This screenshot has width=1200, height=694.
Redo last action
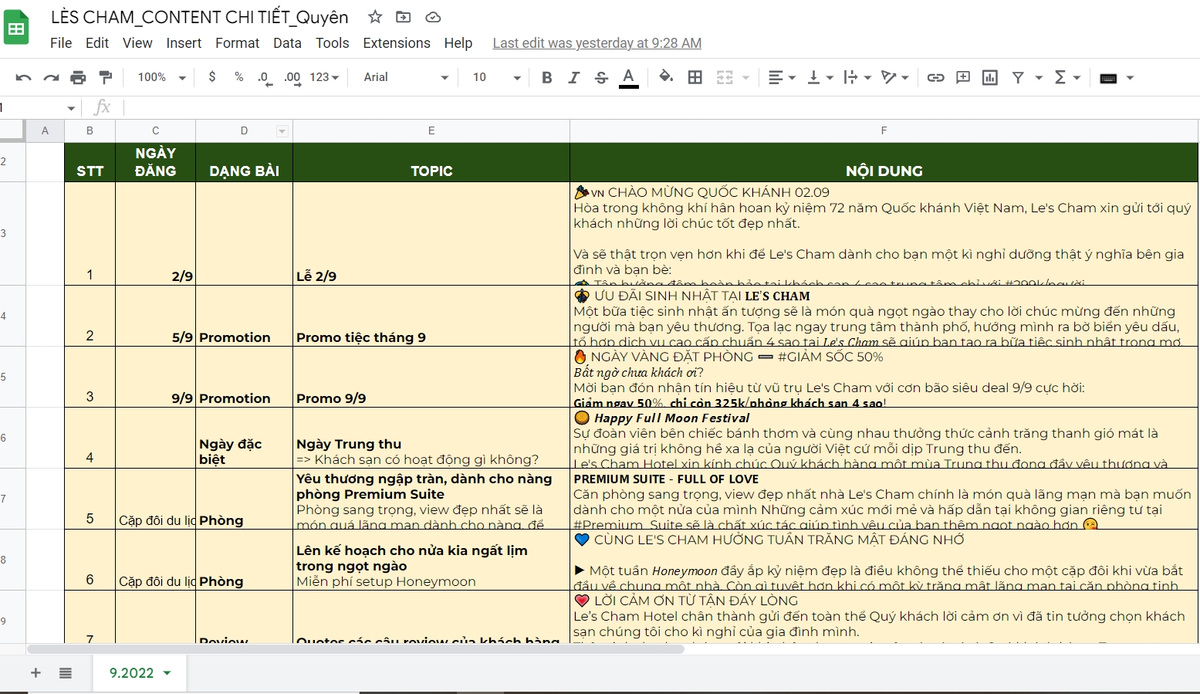[51, 77]
